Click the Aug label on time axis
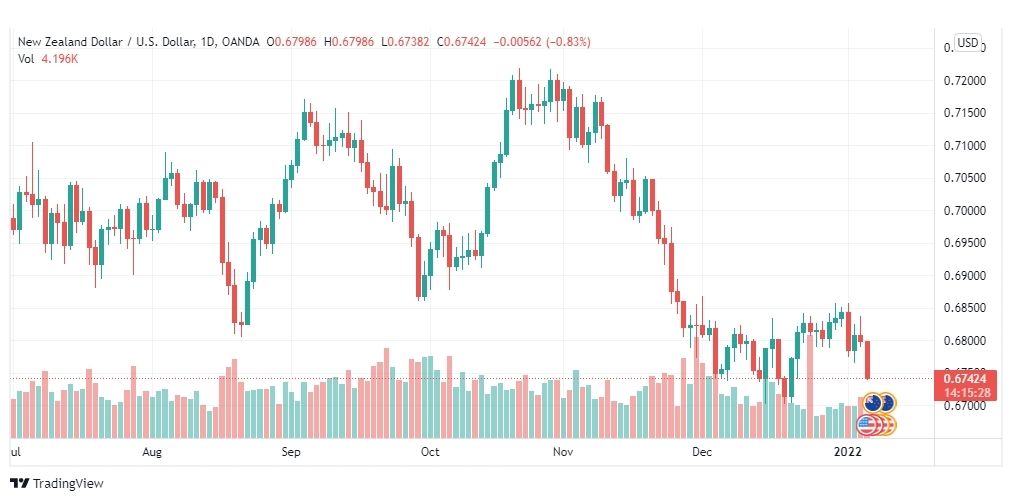1012x501 pixels. (152, 452)
